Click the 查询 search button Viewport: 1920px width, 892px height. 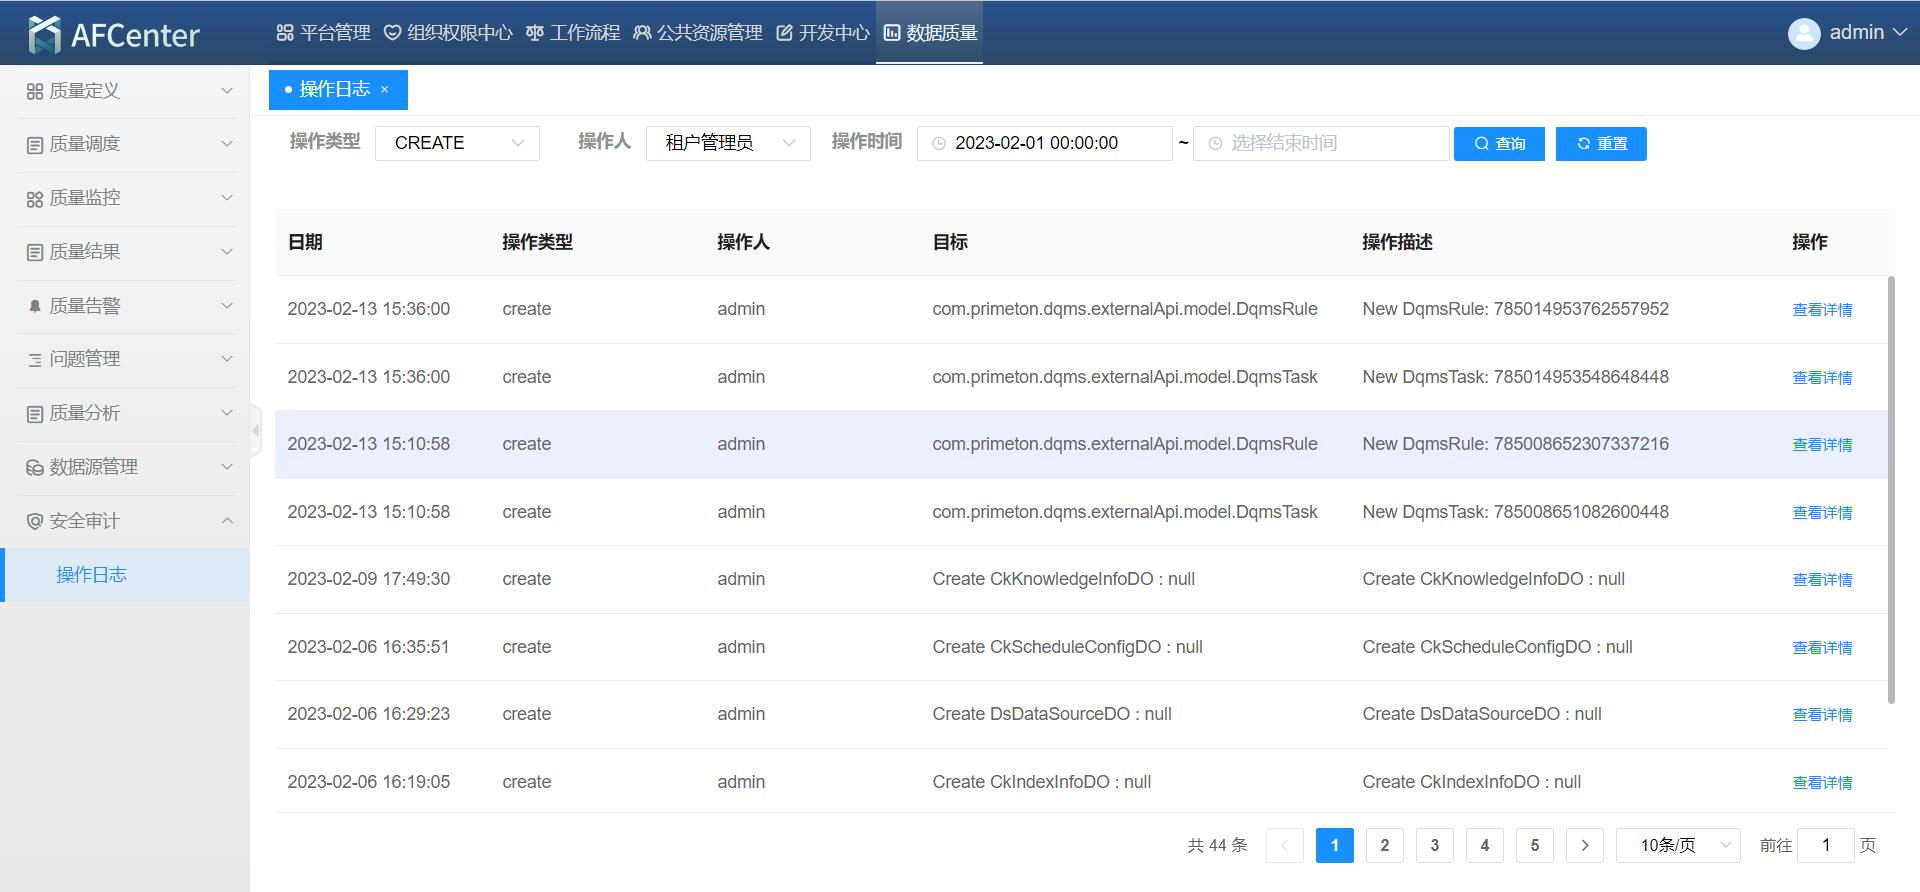(1499, 143)
